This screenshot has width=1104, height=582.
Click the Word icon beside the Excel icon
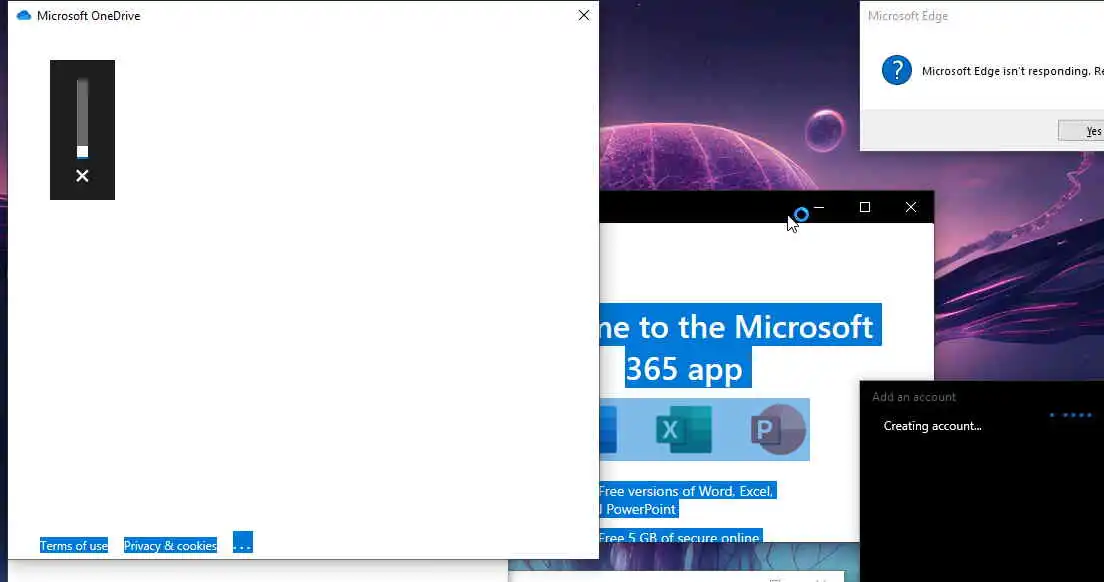point(608,430)
